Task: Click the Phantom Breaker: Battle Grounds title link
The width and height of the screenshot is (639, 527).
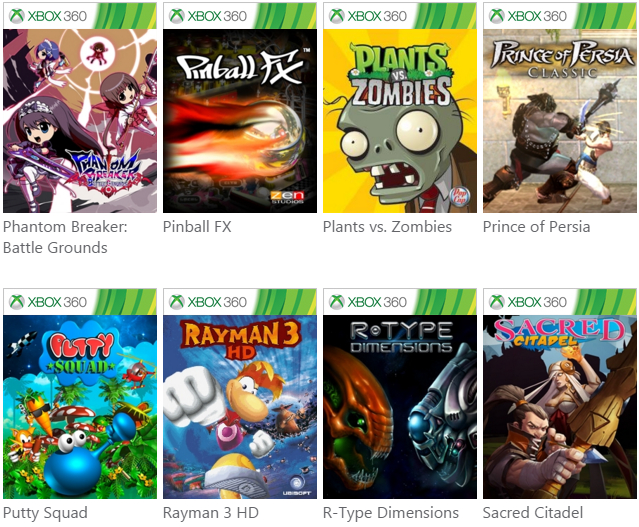Action: [x=65, y=237]
